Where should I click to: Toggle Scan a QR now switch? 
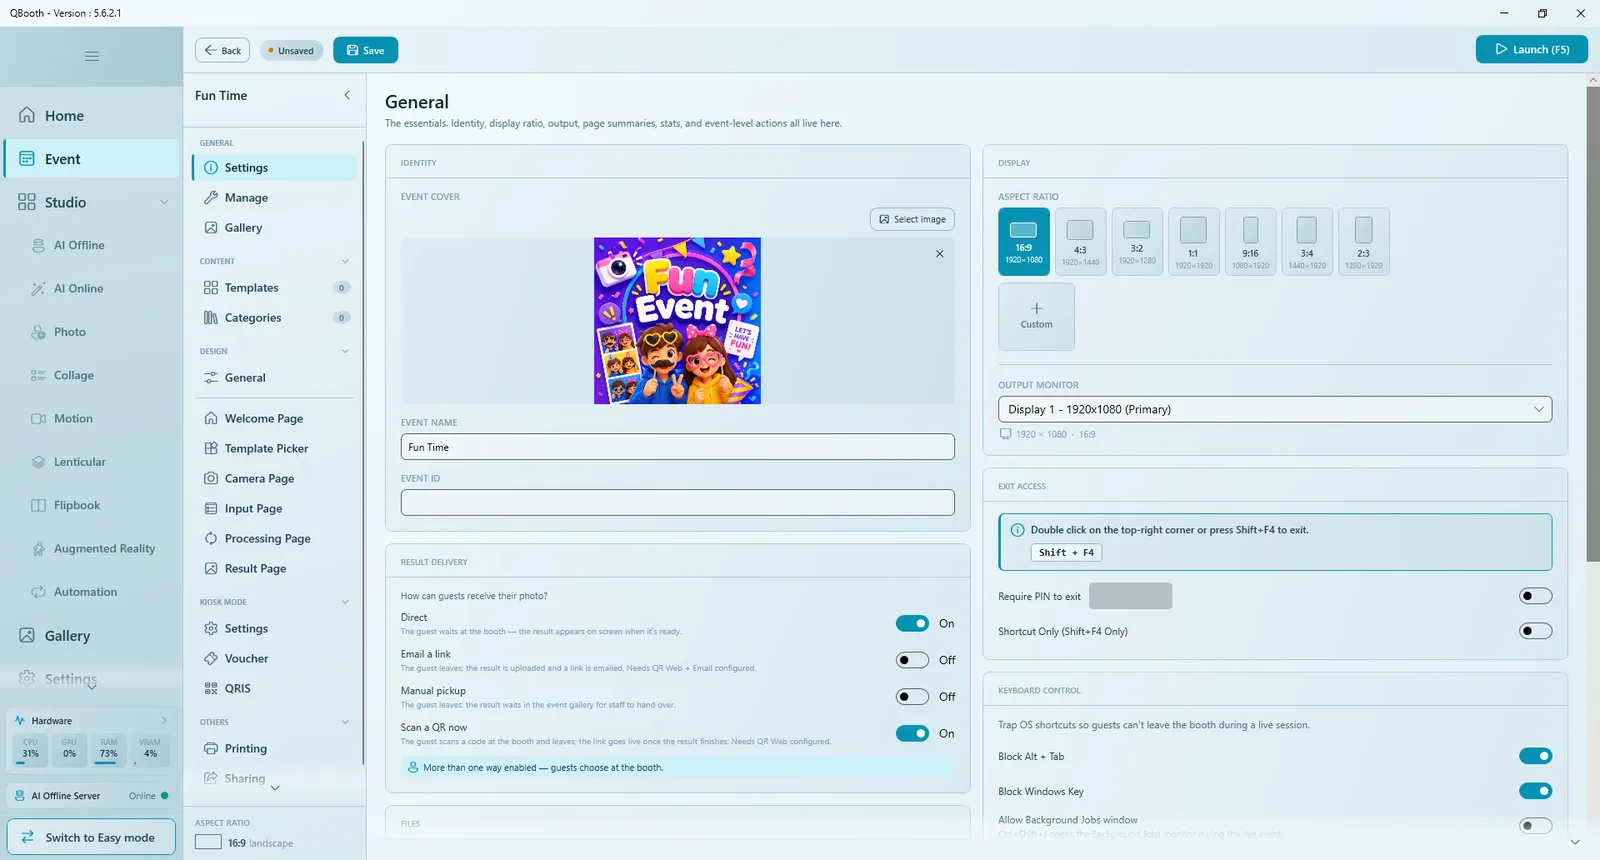point(912,733)
